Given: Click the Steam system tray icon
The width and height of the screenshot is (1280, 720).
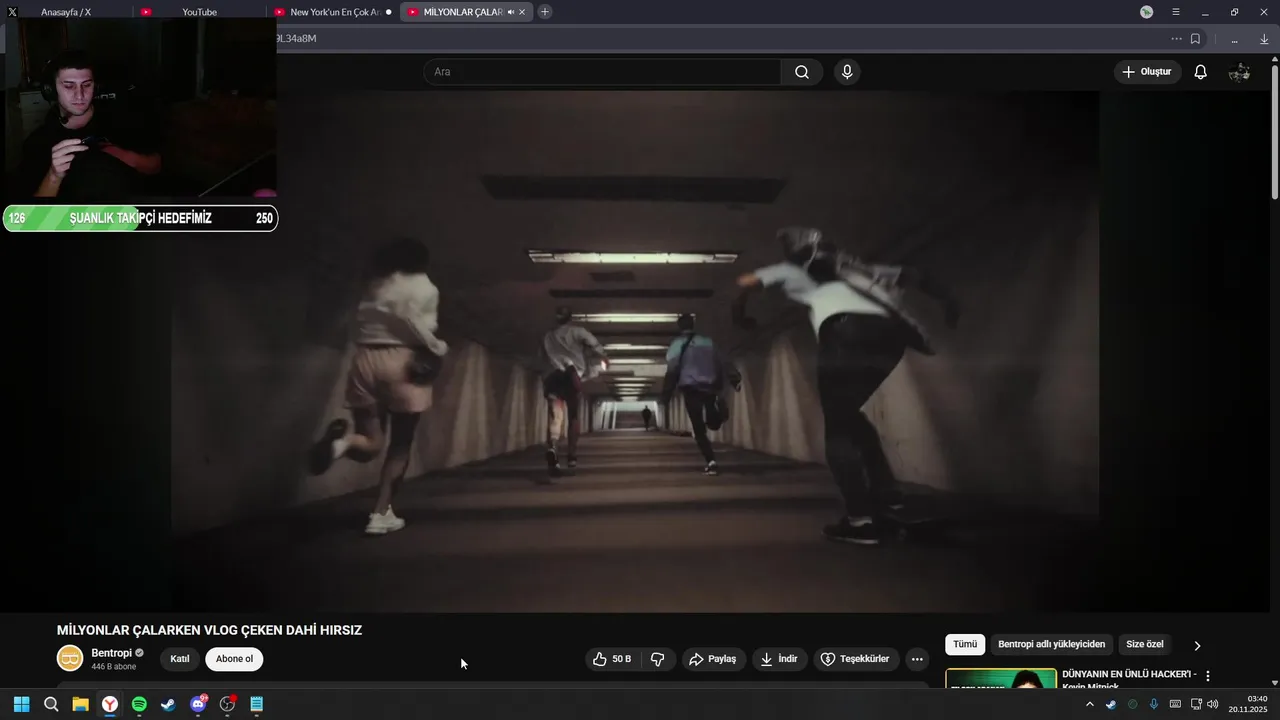Looking at the screenshot, I should click(x=1111, y=704).
